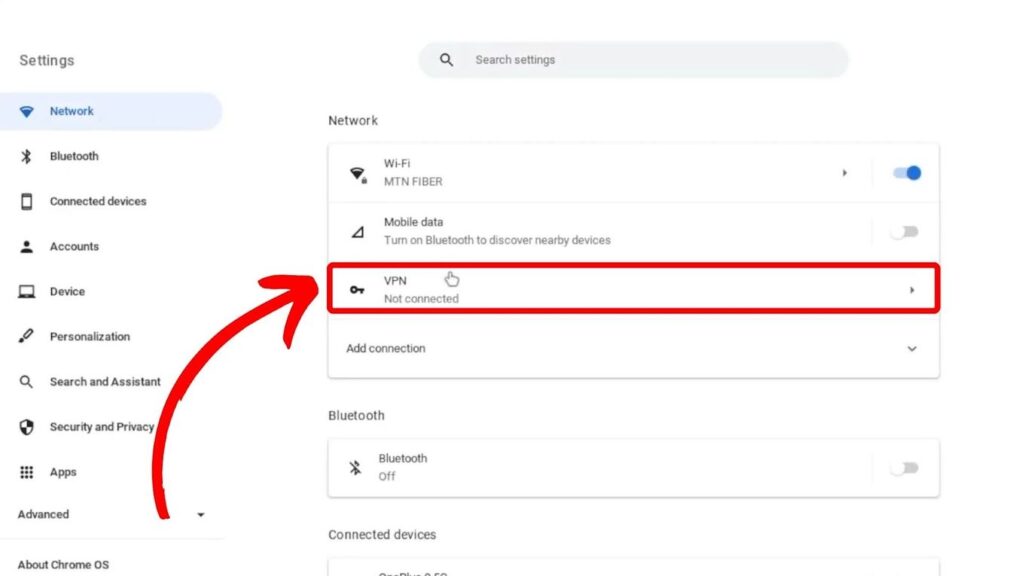The width and height of the screenshot is (1024, 576).
Task: Click the Apps grid icon
Action: 26,472
